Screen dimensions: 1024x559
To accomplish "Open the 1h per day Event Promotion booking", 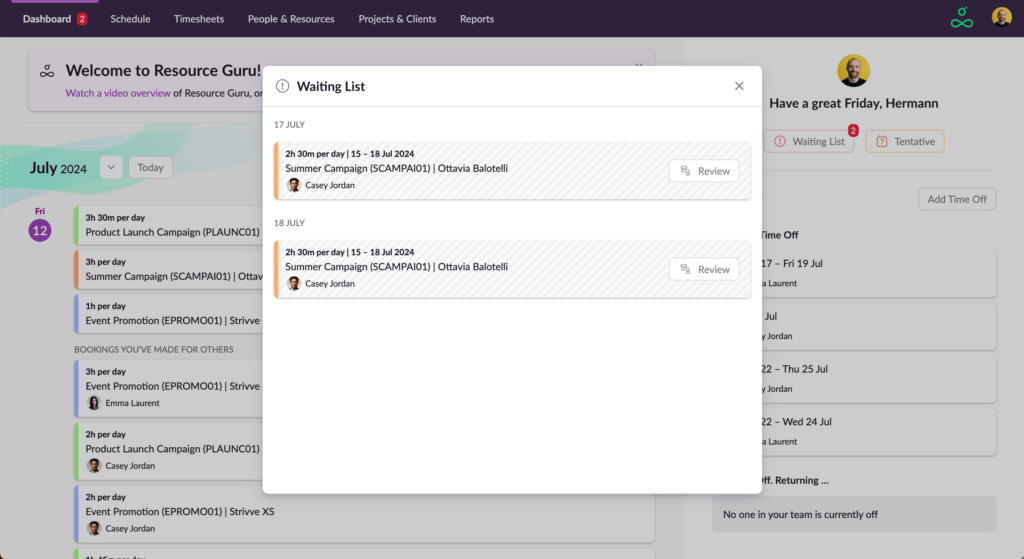I will click(x=169, y=313).
